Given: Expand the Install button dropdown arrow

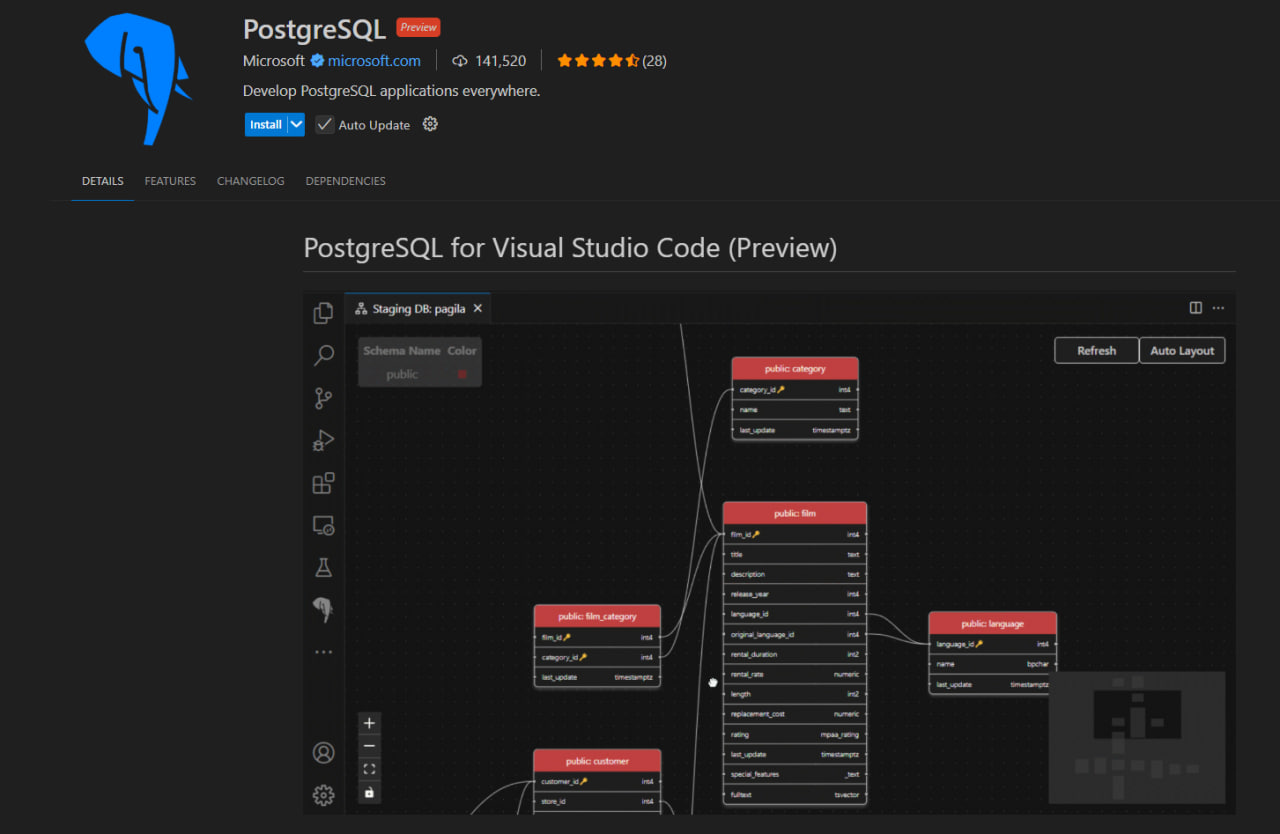Looking at the screenshot, I should 296,124.
